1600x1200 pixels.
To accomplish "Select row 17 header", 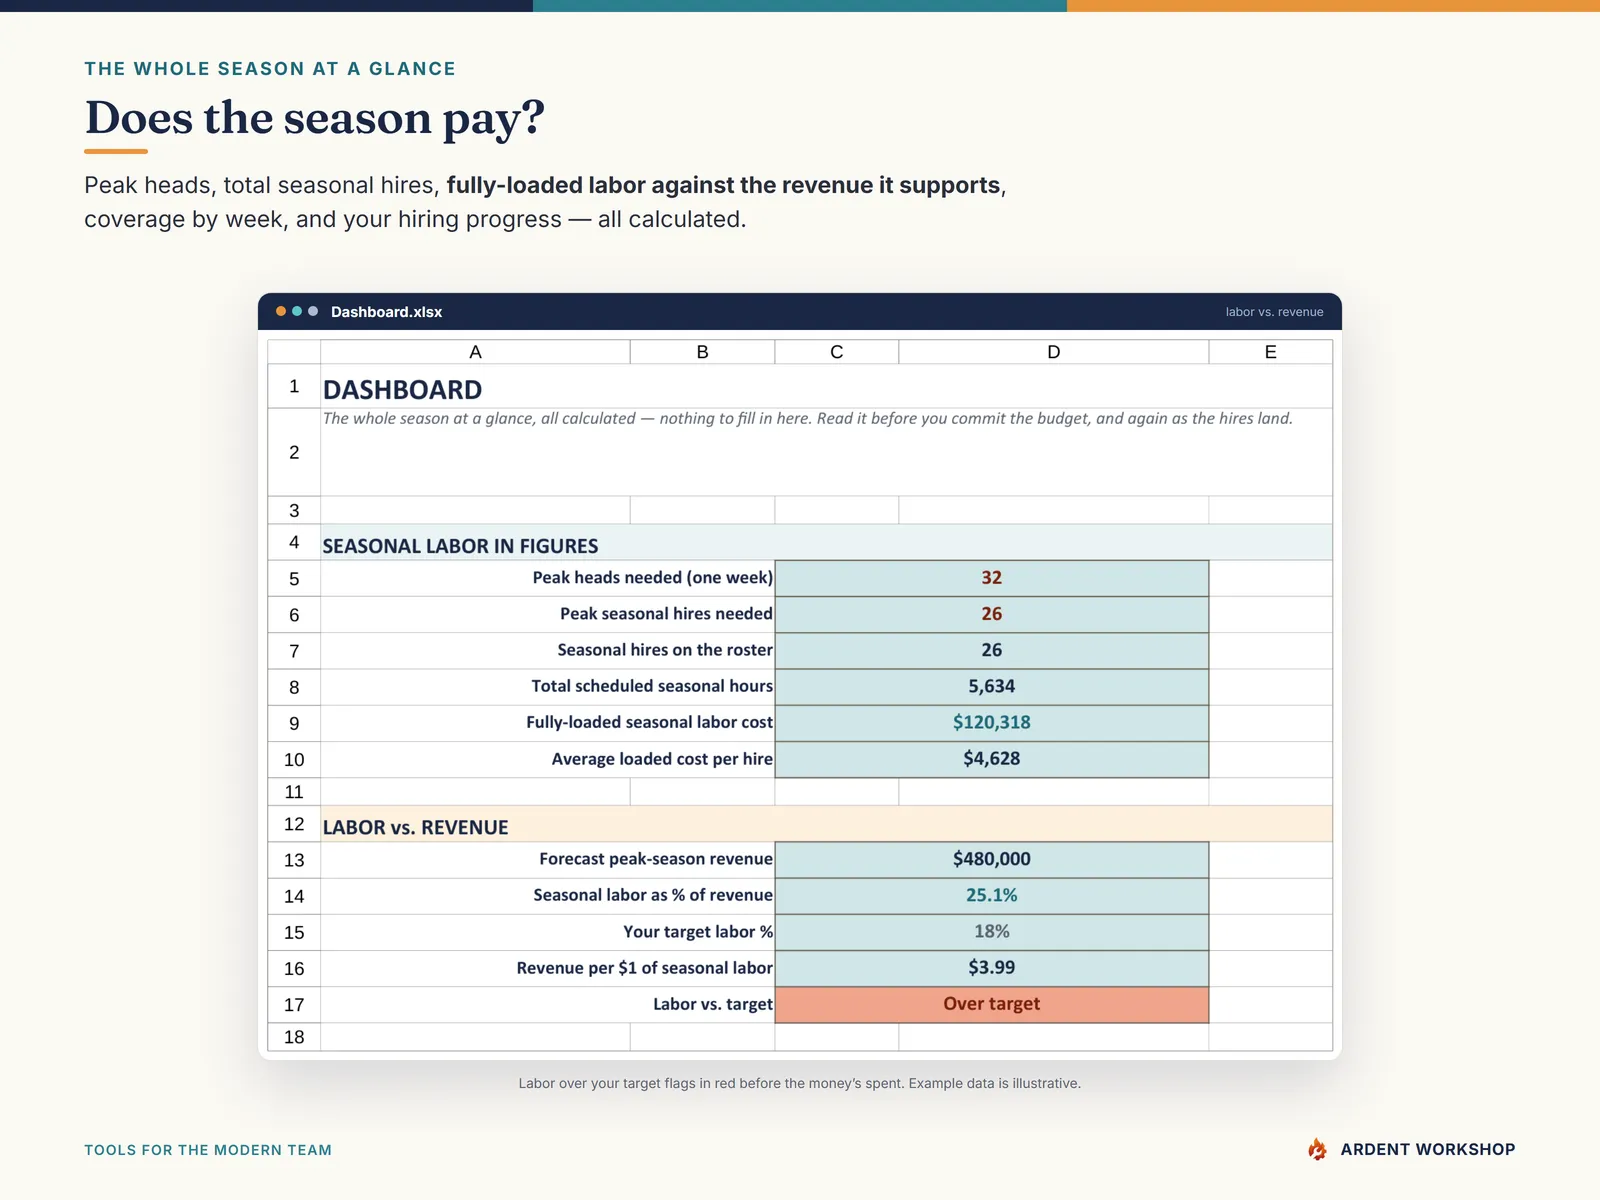I will pos(294,1005).
